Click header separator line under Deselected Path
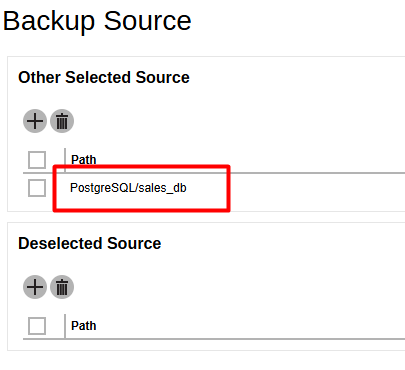 214,339
